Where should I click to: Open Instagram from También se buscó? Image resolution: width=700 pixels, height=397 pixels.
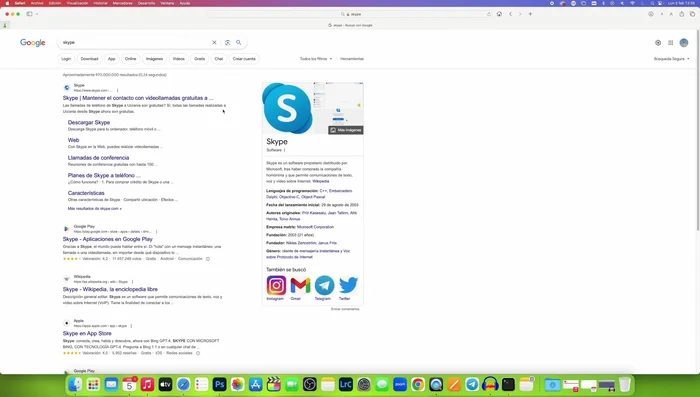pos(276,285)
